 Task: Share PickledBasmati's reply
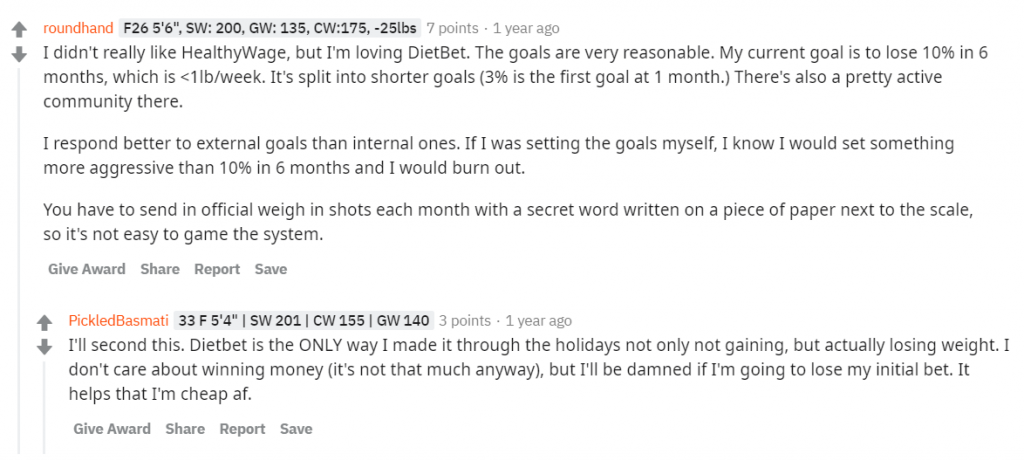click(x=185, y=429)
